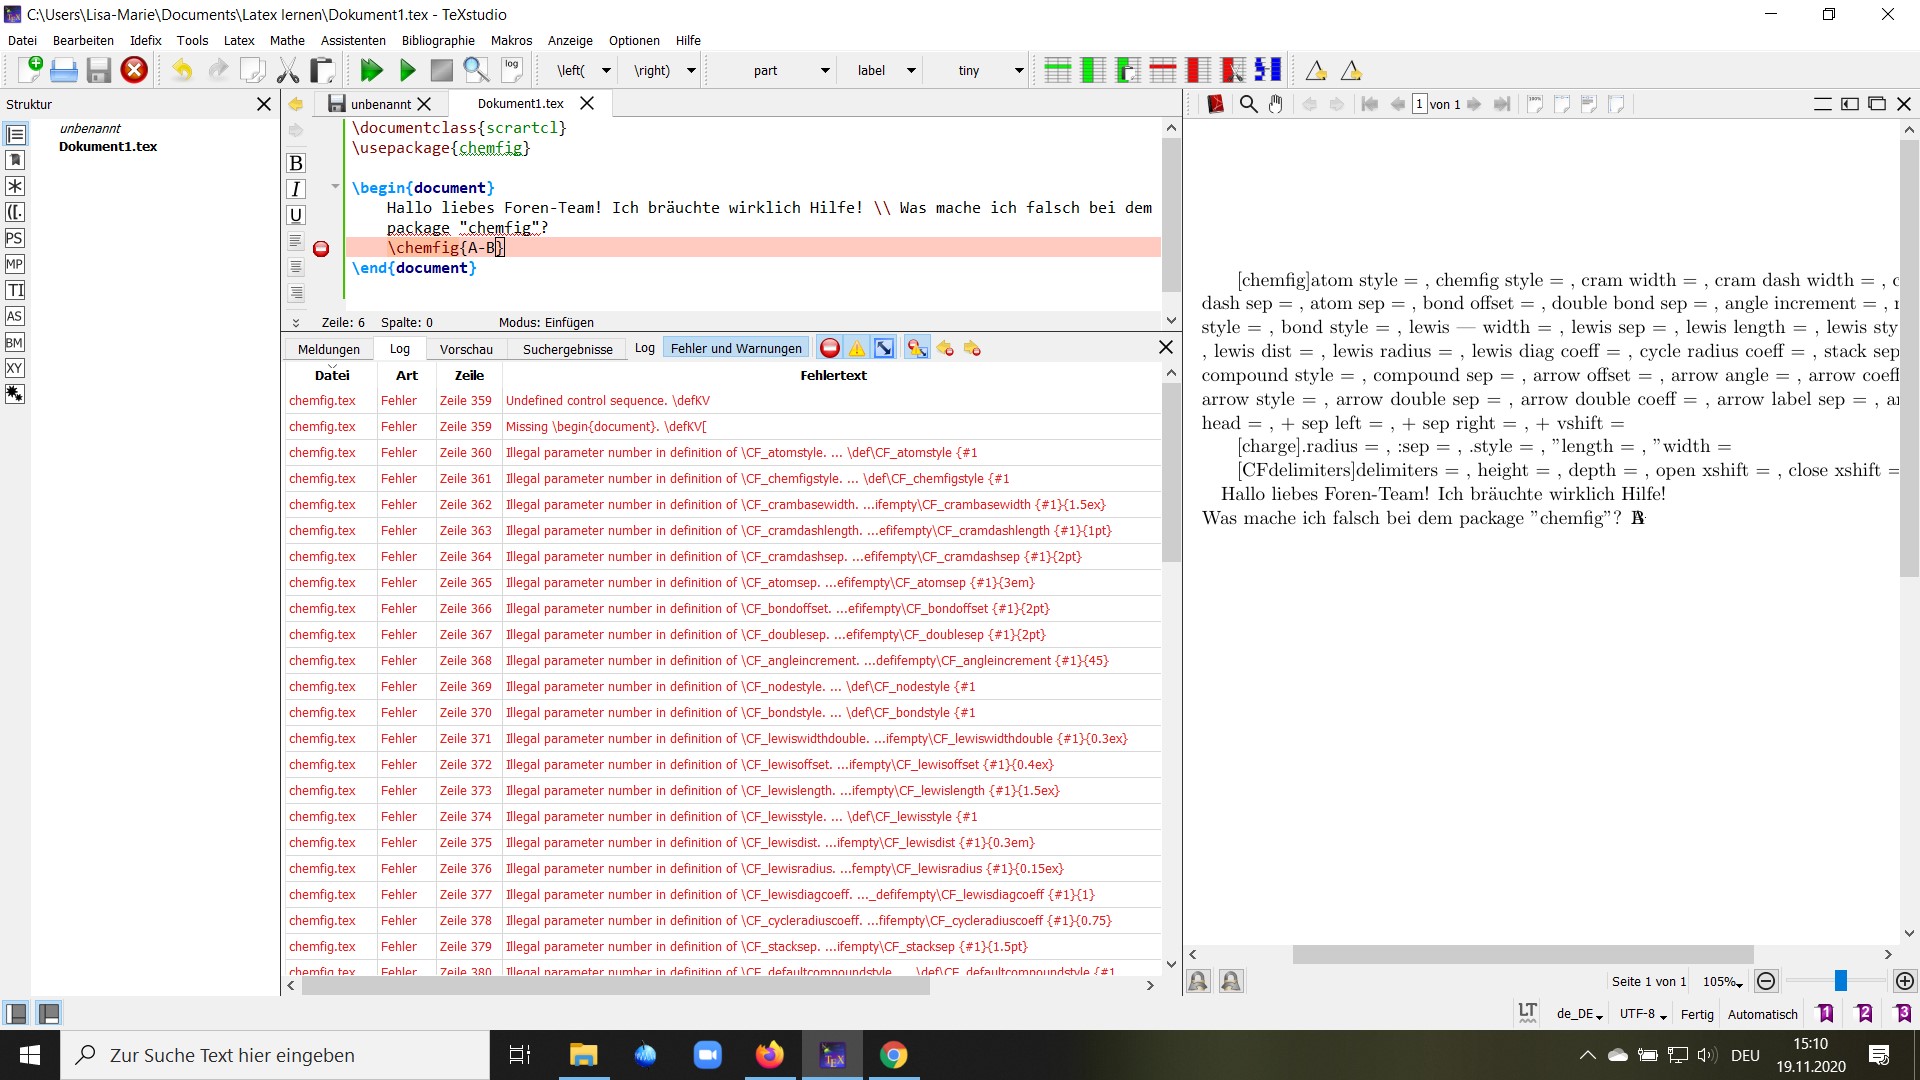This screenshot has width=1920, height=1080.
Task: Click the Build & View double-arrow icon
Action: coord(371,70)
